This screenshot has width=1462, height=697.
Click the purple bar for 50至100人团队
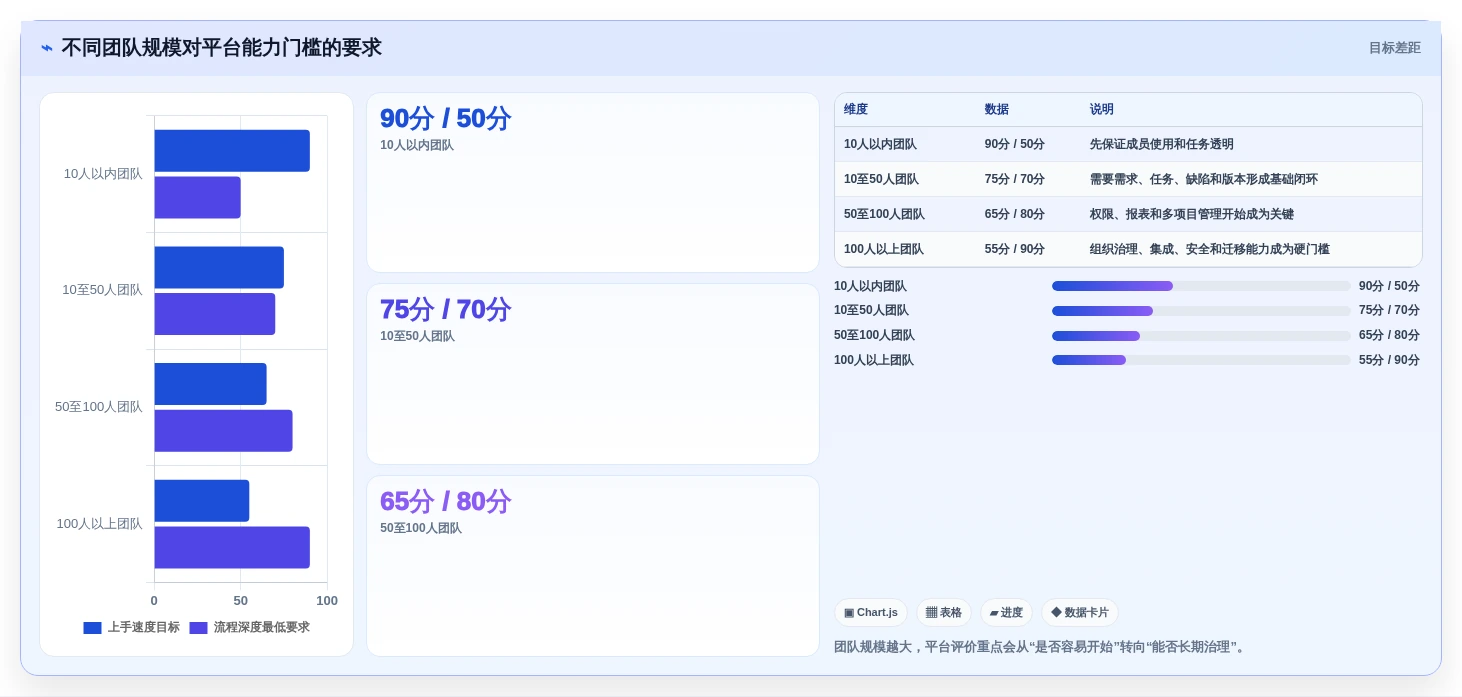[x=223, y=431]
